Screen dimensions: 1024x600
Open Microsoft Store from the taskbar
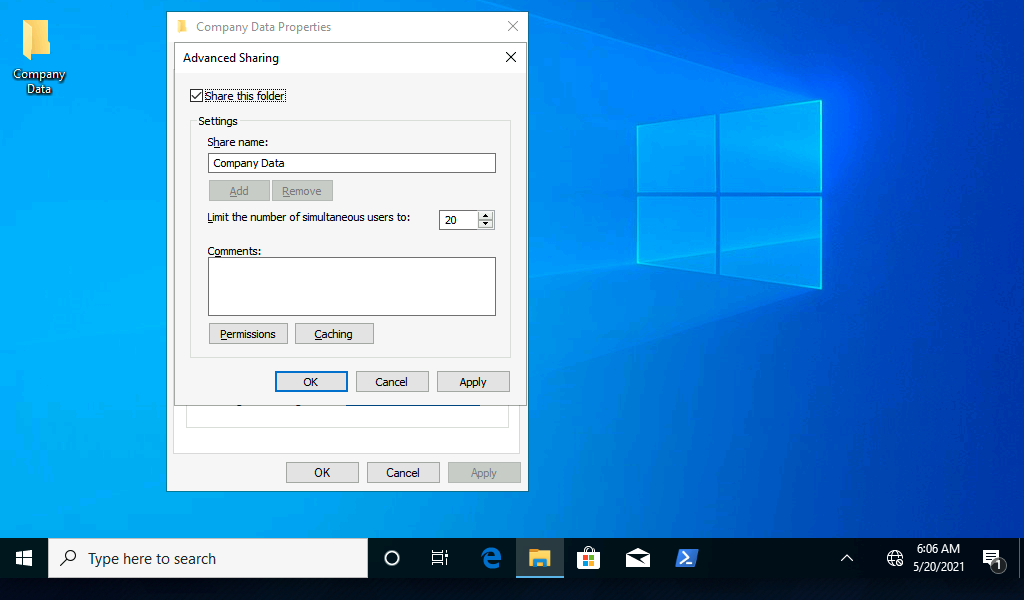click(588, 558)
